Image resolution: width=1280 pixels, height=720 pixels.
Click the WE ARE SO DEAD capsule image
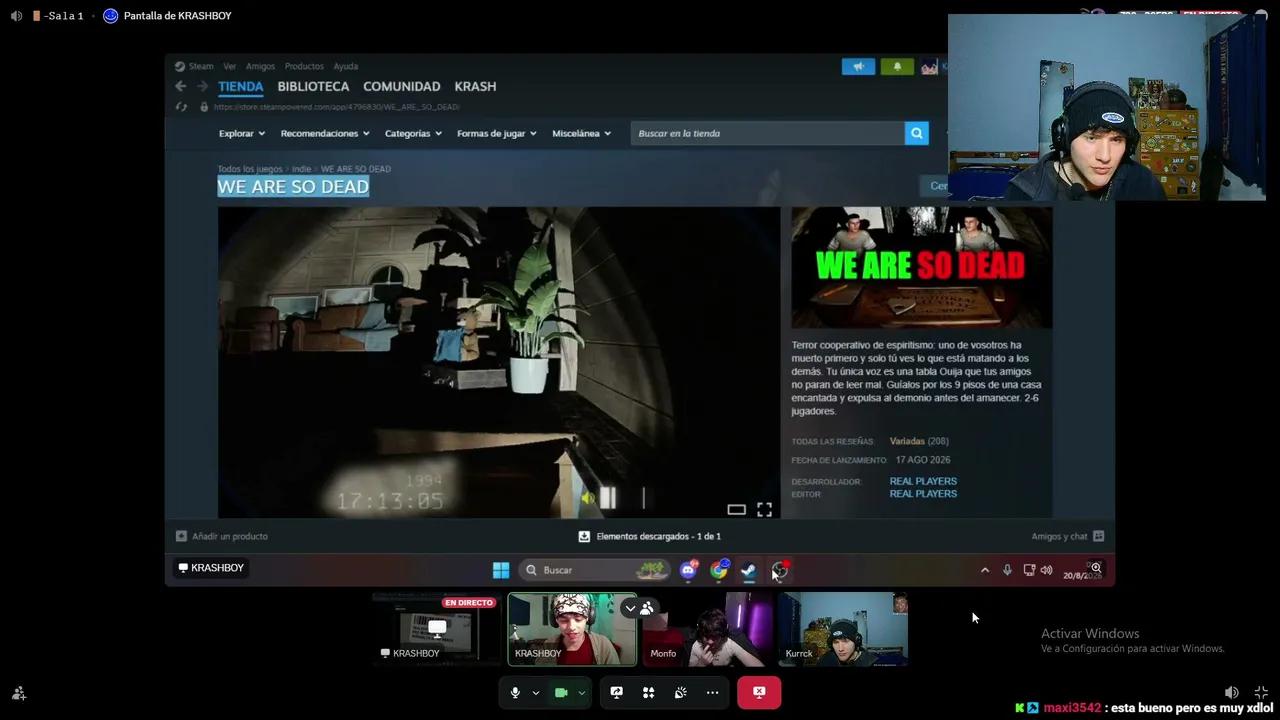tap(921, 268)
